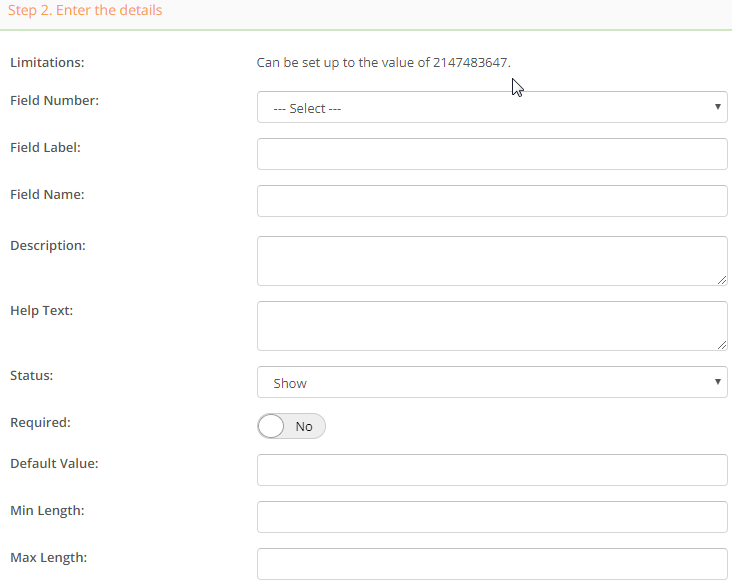Screen dimensions: 732x586
Task: Focus the Max Length input box
Action: (x=491, y=564)
